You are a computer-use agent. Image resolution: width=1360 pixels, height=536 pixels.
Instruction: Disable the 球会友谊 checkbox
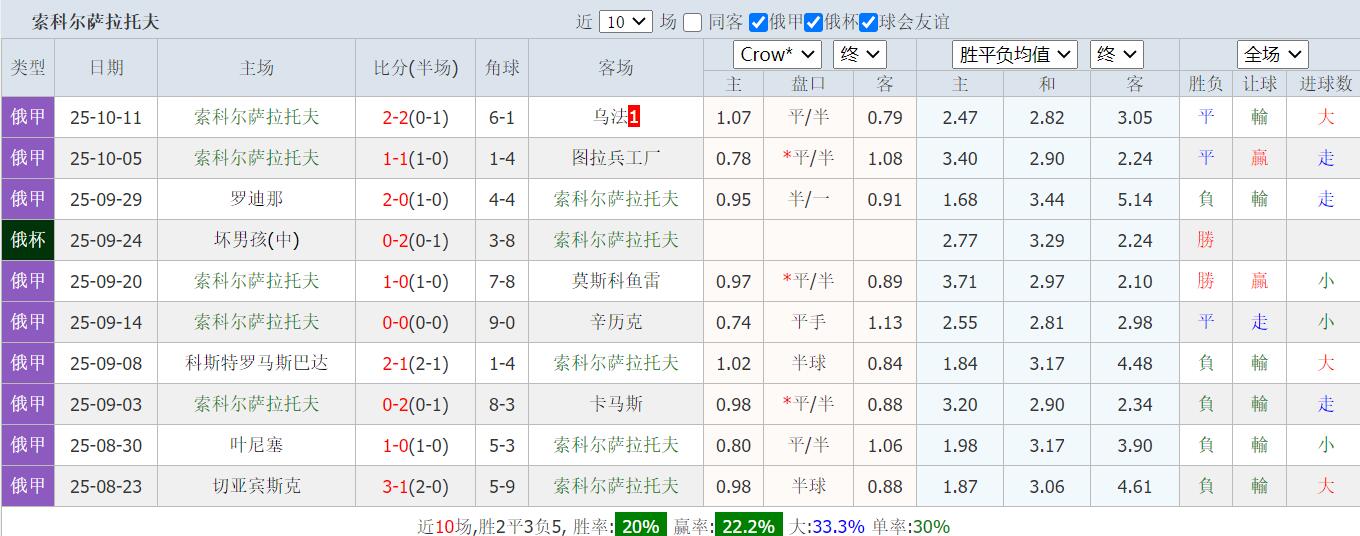(869, 23)
